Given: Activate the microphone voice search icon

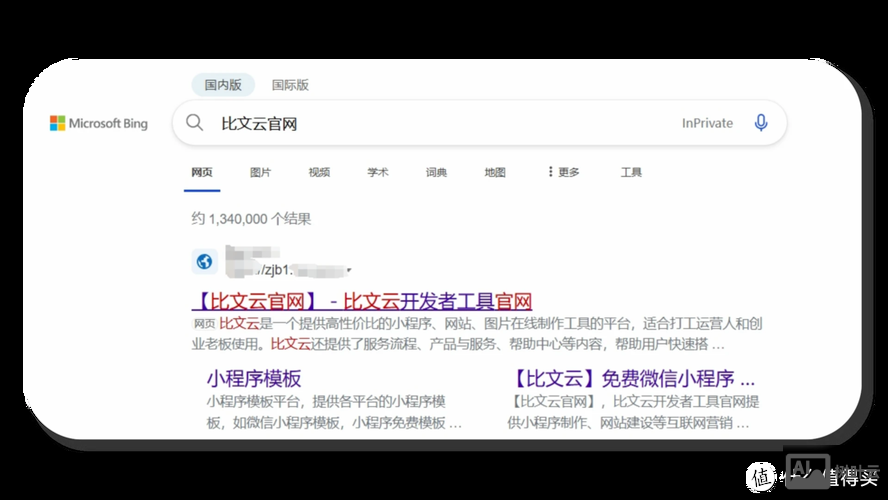Looking at the screenshot, I should point(761,122).
